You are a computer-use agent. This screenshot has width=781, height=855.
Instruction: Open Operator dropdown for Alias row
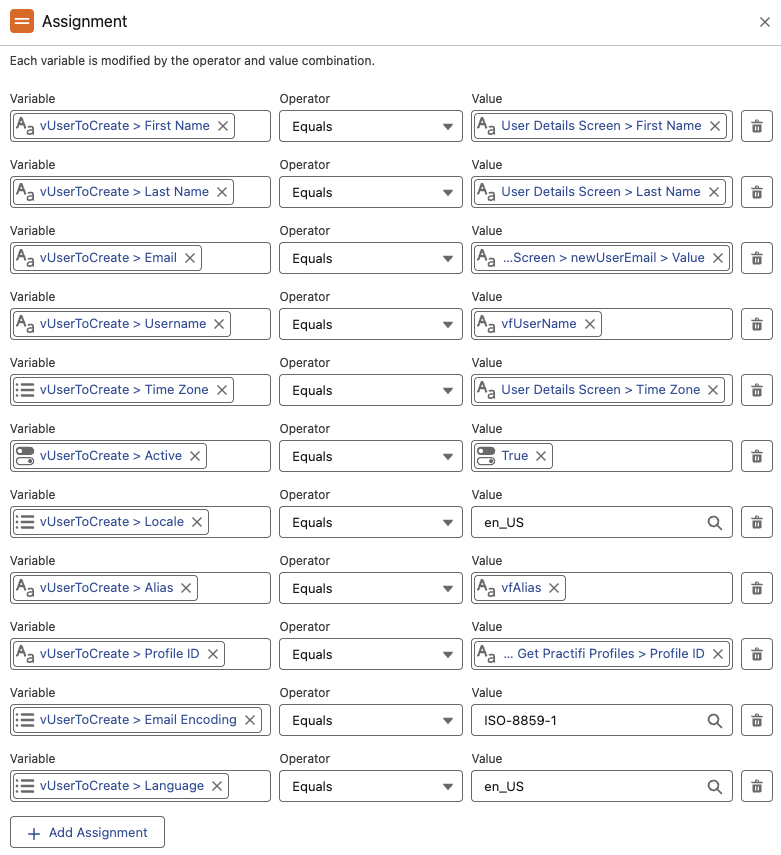click(371, 588)
